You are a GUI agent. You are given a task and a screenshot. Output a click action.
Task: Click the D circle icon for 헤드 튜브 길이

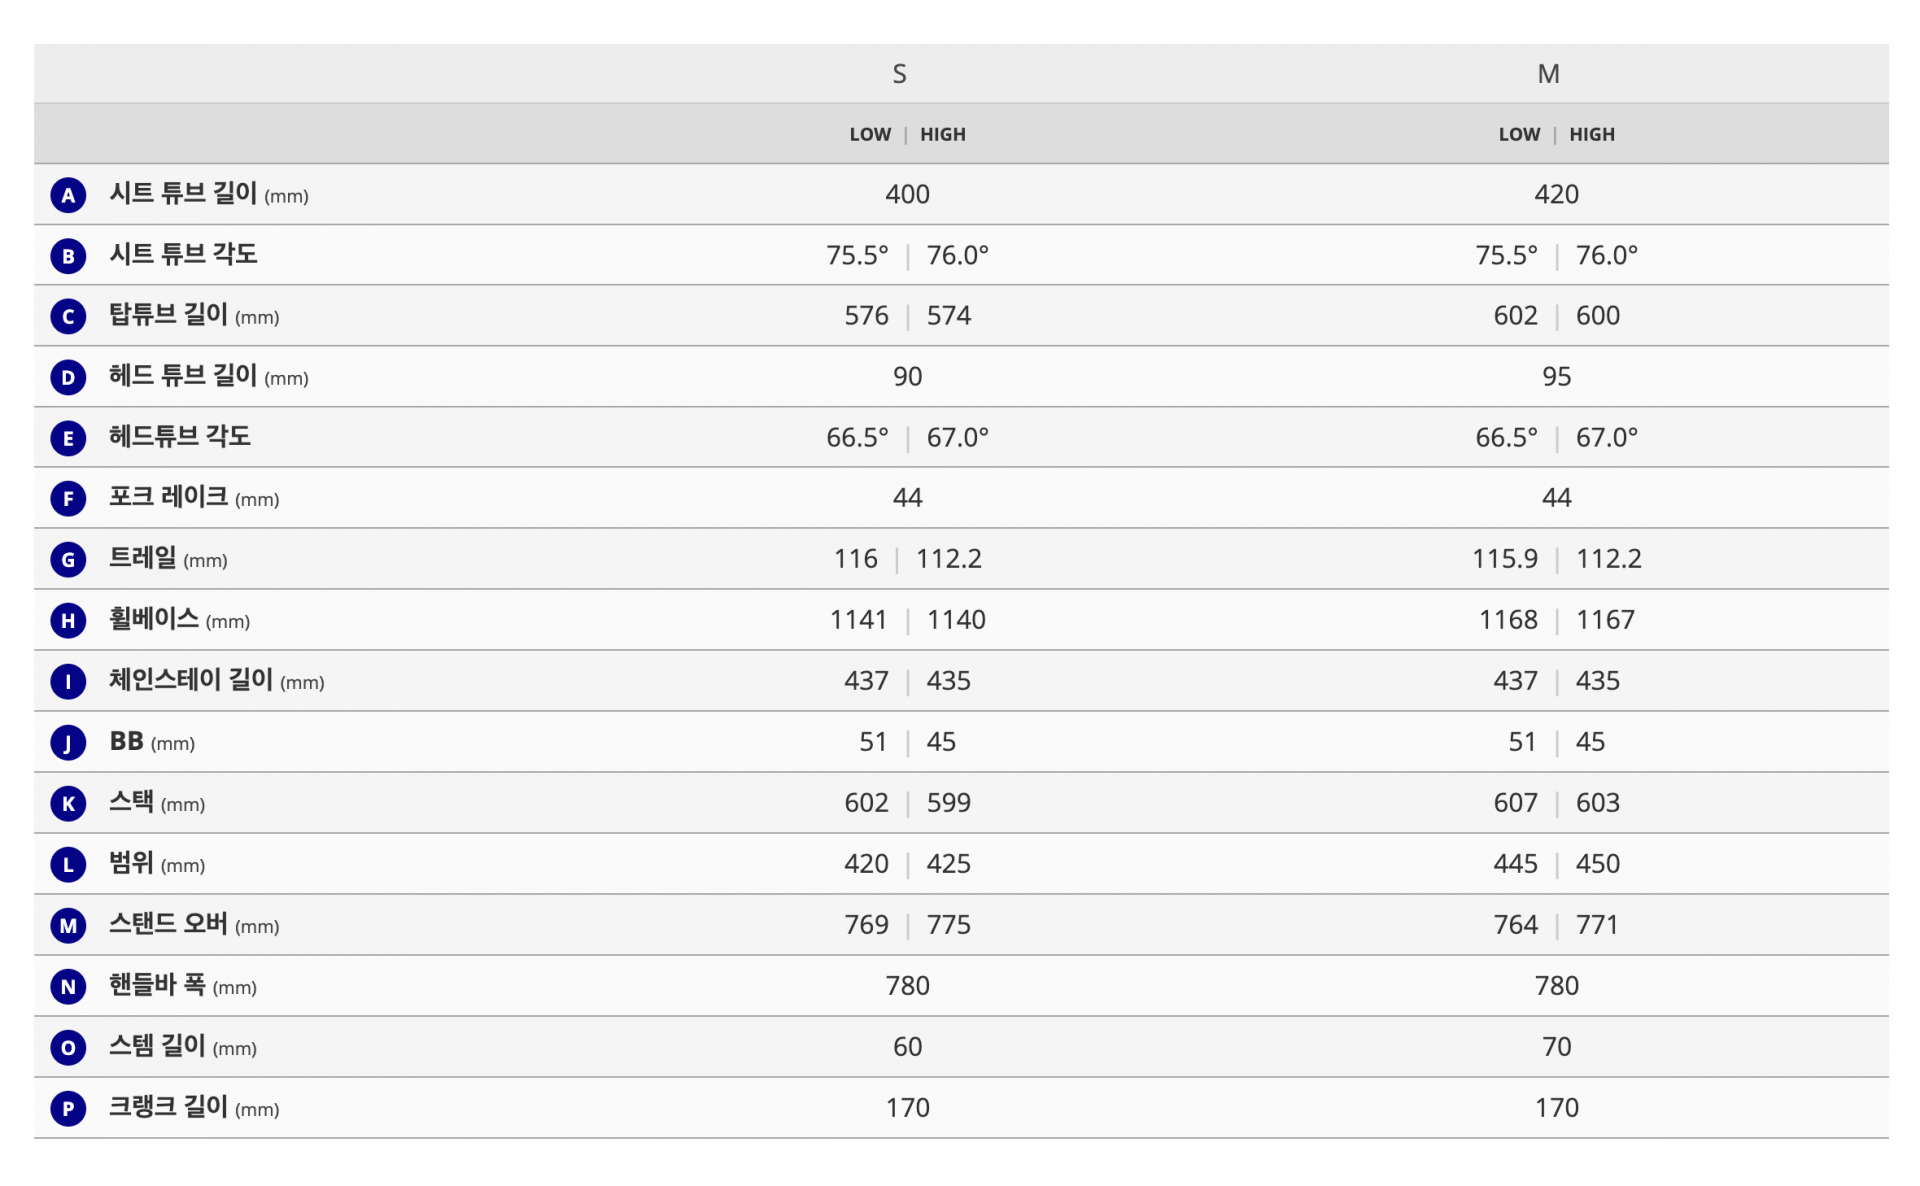click(x=68, y=377)
